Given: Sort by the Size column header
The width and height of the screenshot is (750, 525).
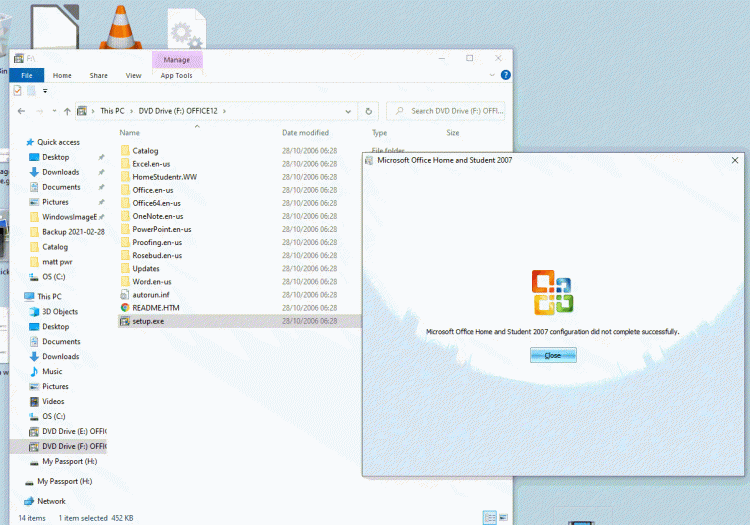Looking at the screenshot, I should click(x=453, y=132).
